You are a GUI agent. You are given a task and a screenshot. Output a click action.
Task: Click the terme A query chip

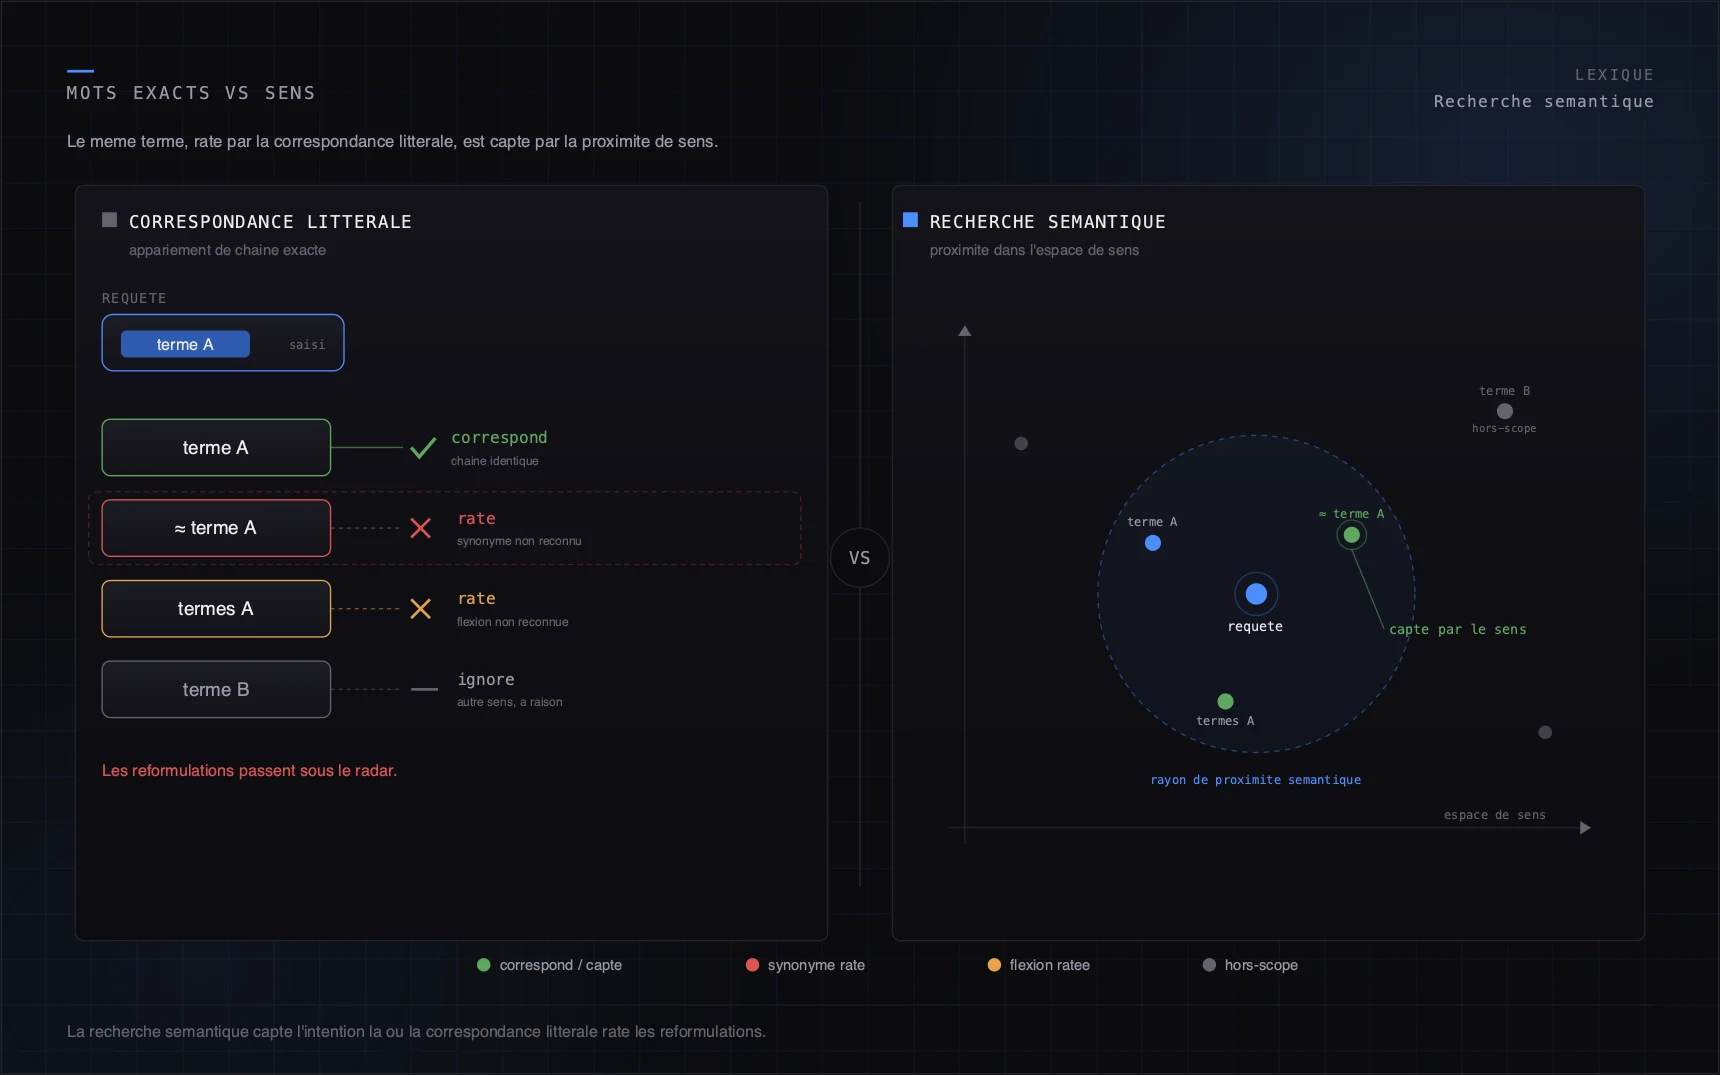[x=185, y=344]
